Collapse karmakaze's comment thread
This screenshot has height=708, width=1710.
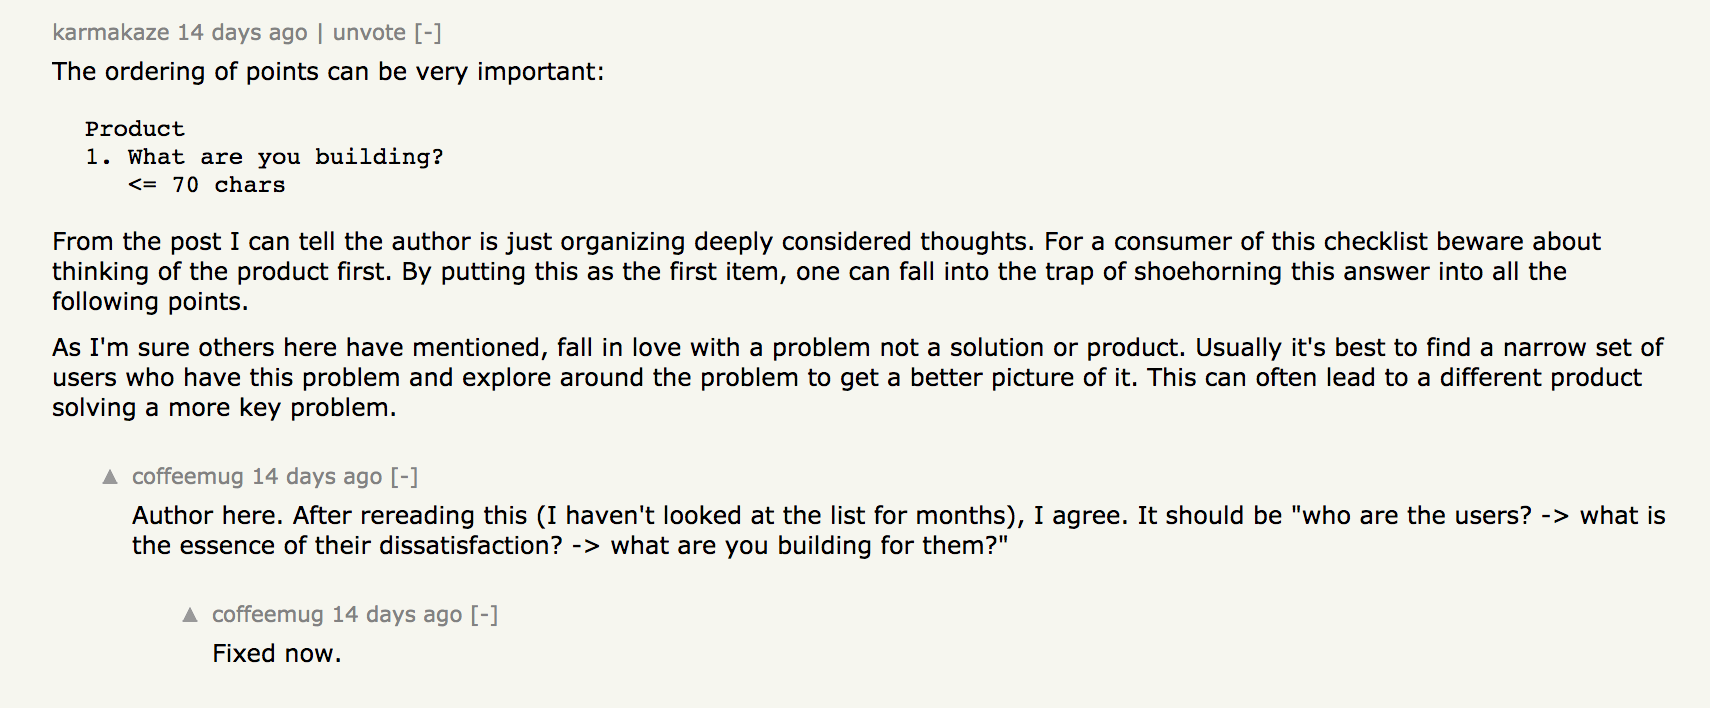[x=428, y=33]
